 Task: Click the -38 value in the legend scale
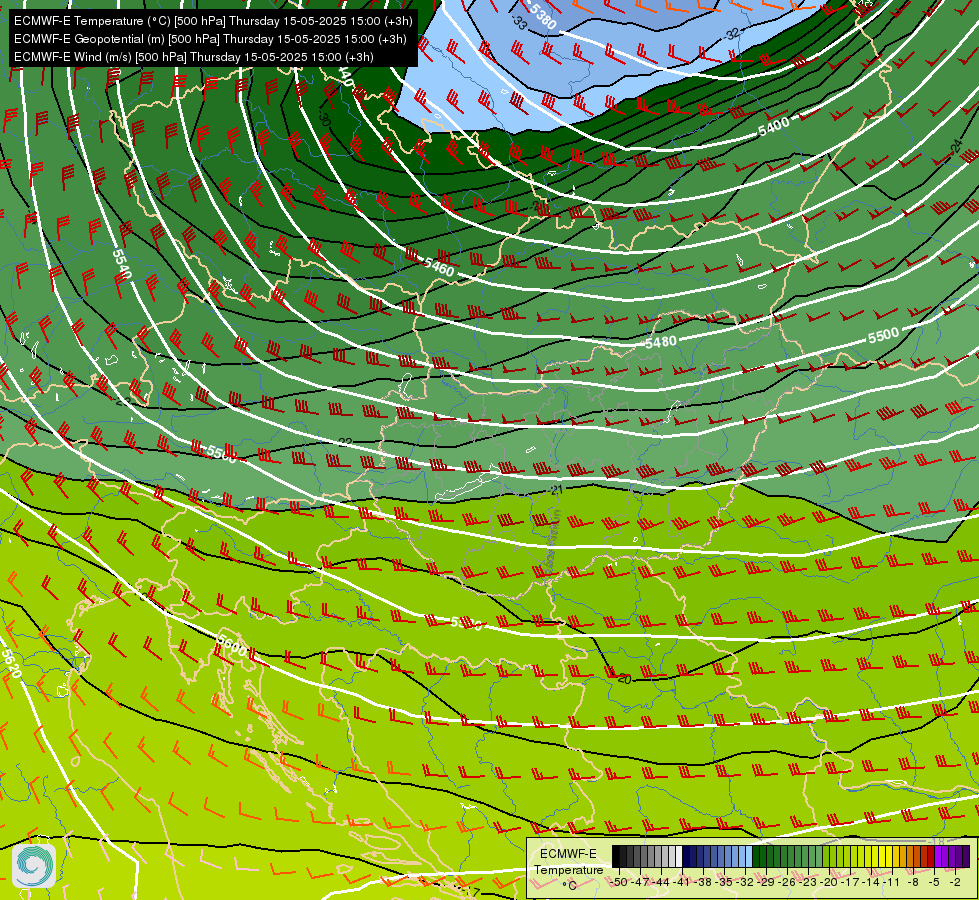coord(704,882)
